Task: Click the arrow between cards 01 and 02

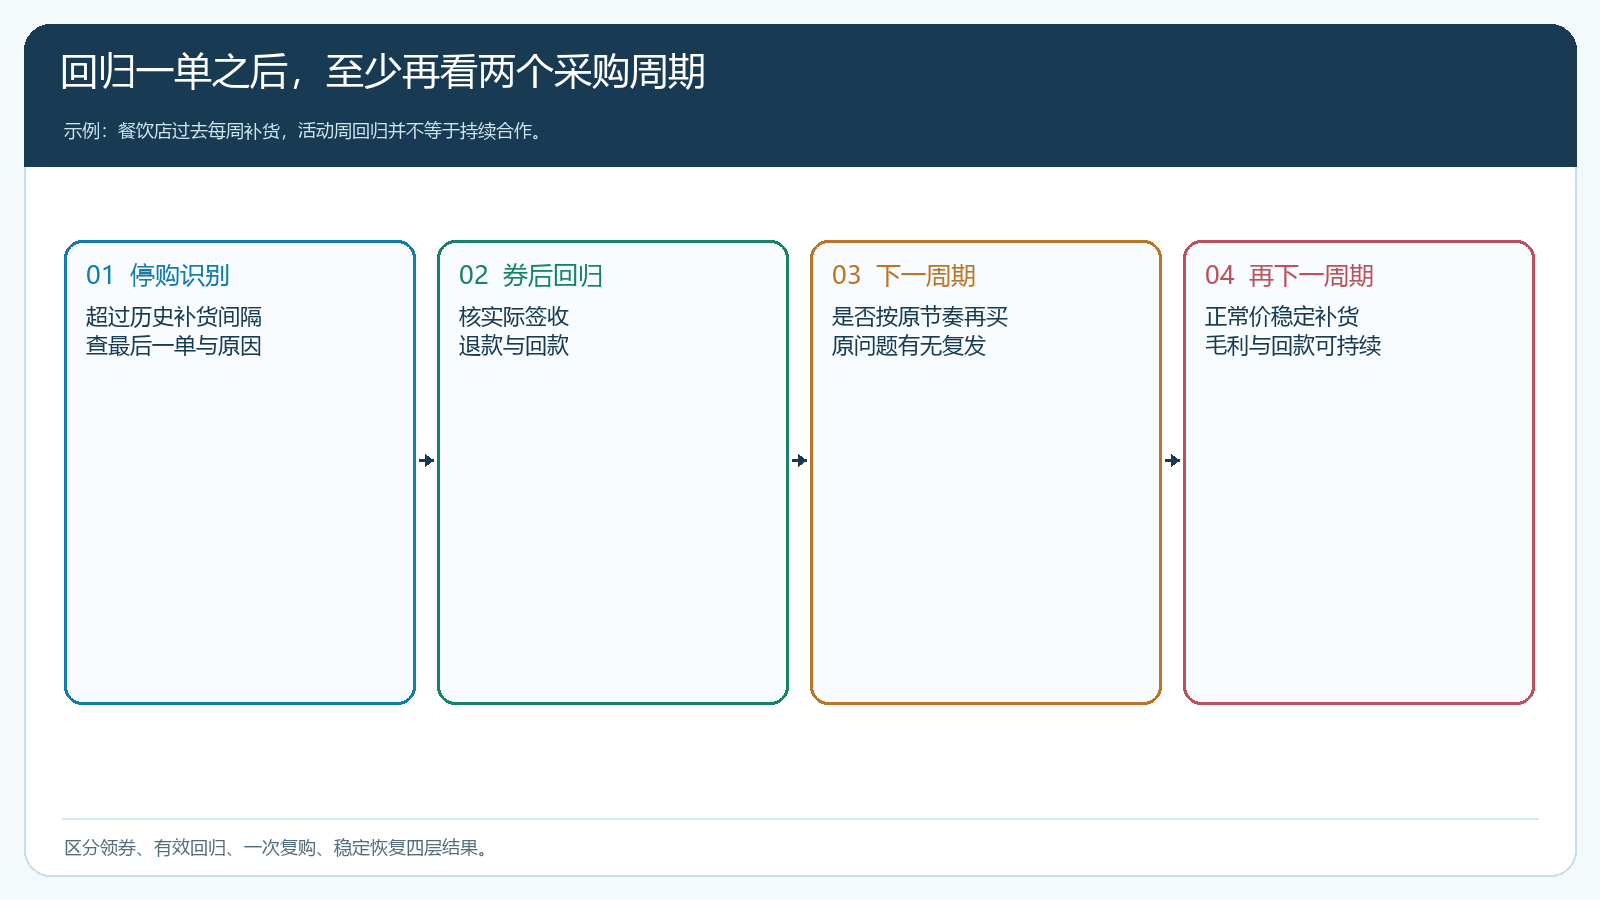Action: coord(427,461)
